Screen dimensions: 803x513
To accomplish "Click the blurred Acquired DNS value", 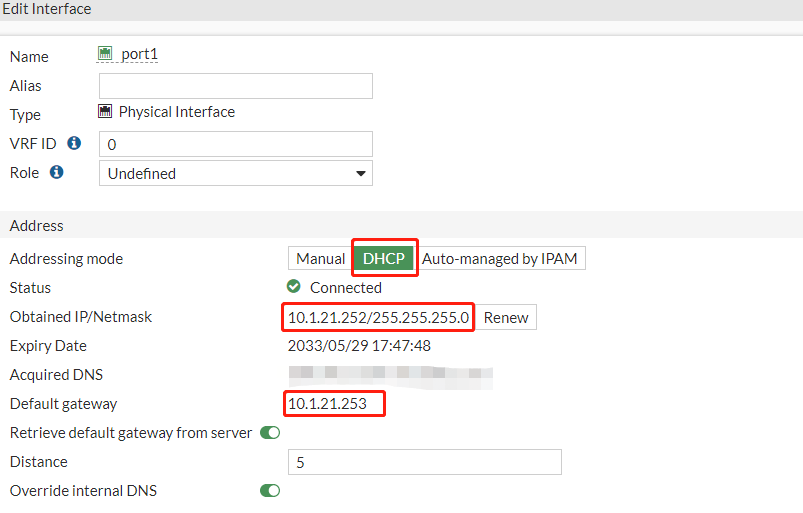I will tap(390, 375).
